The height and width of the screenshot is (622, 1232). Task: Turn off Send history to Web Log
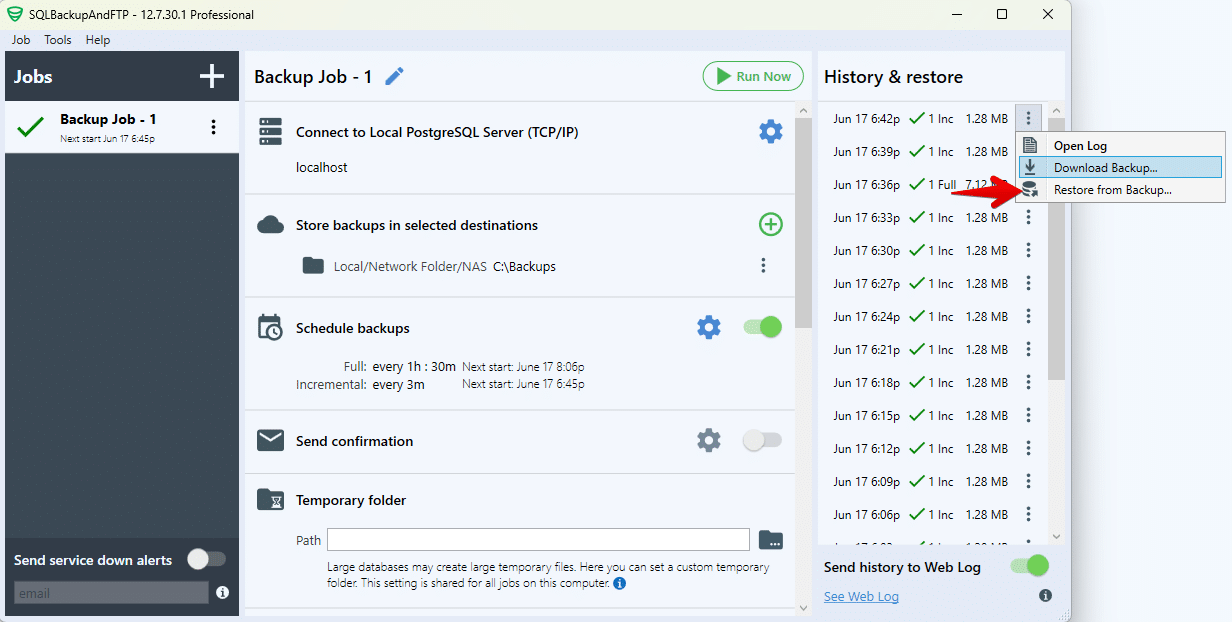pyautogui.click(x=1030, y=566)
